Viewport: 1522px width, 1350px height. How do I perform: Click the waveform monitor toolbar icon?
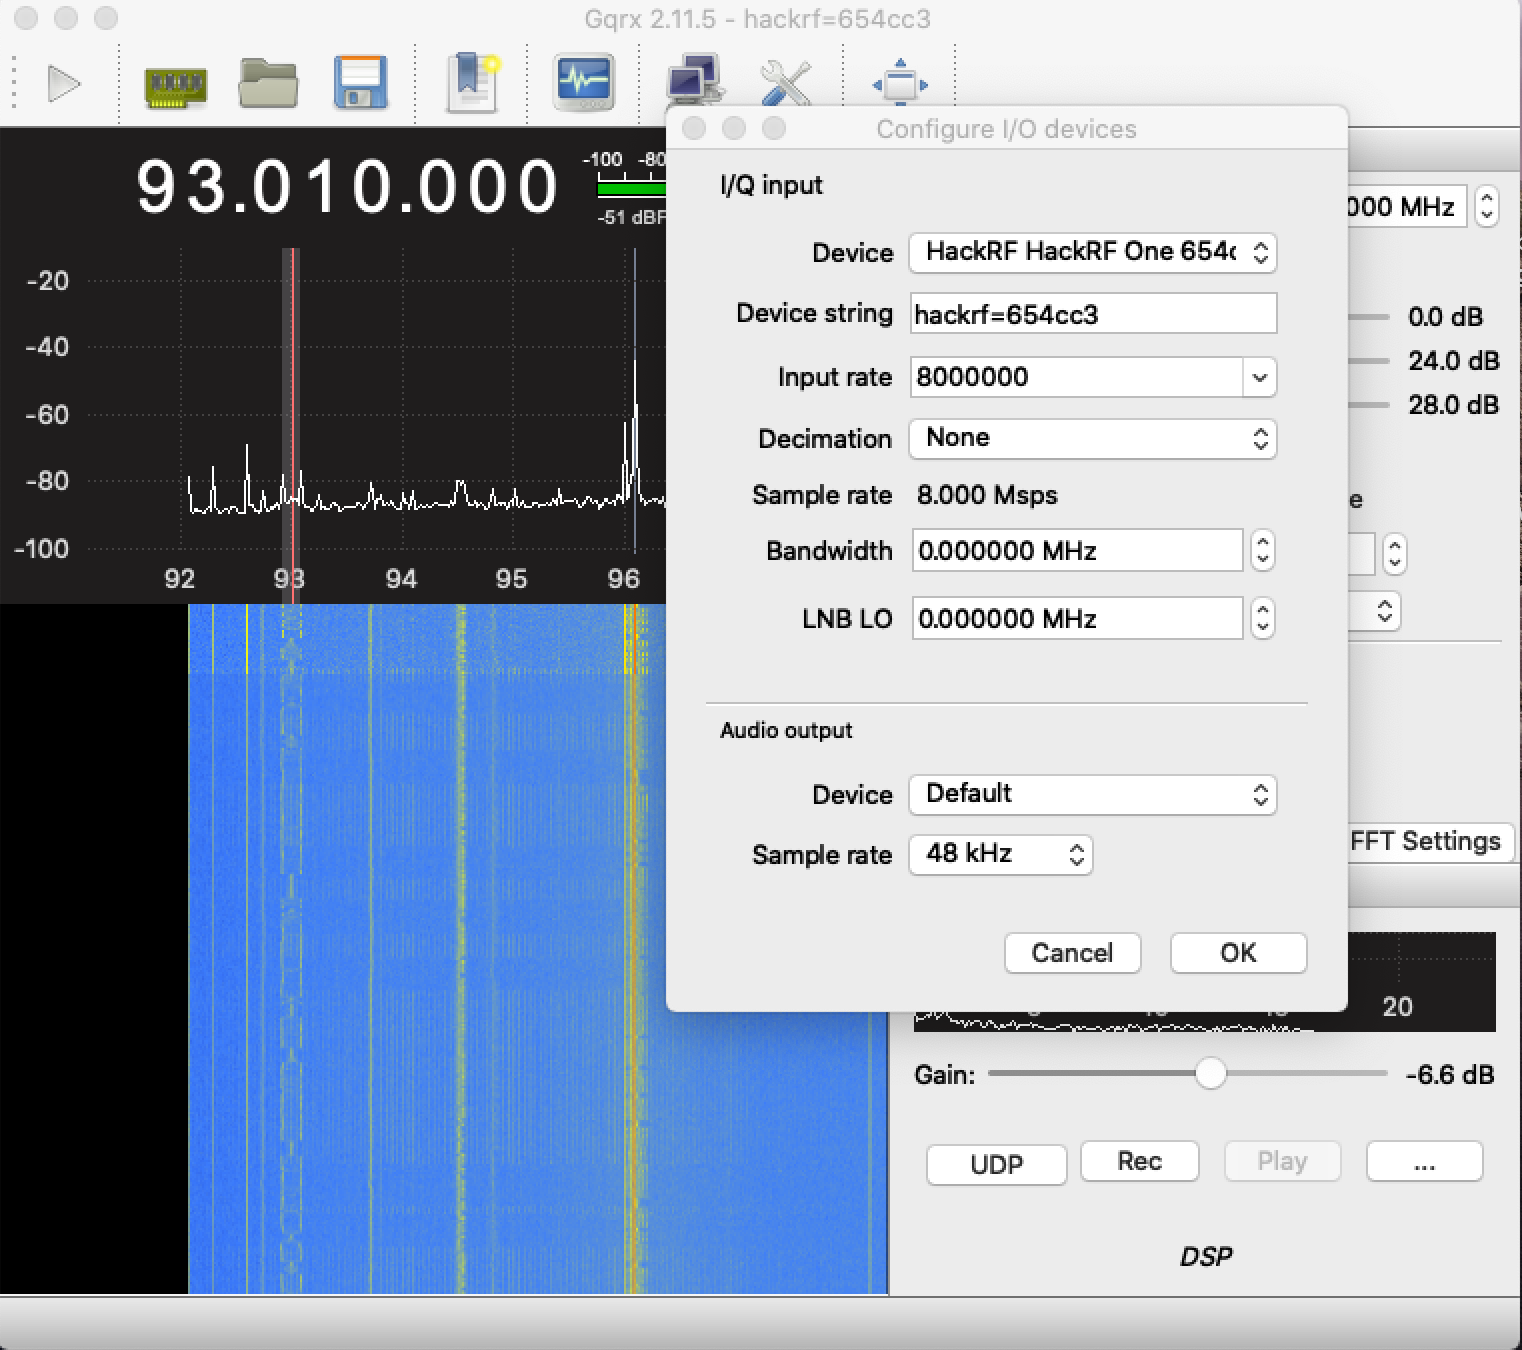pos(584,82)
